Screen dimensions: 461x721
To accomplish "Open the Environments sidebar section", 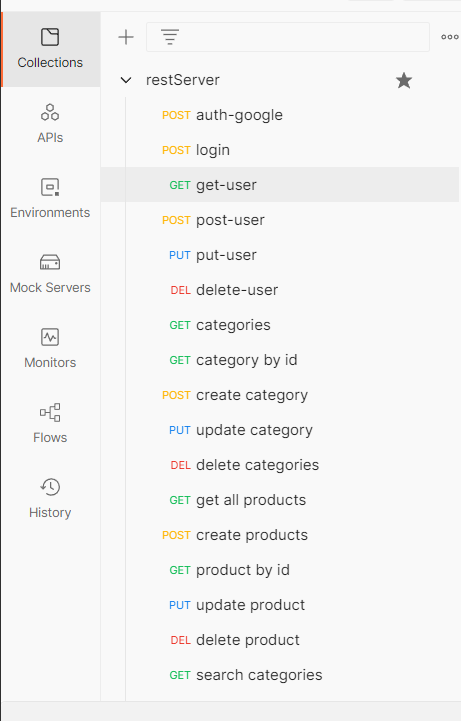I will click(x=50, y=199).
